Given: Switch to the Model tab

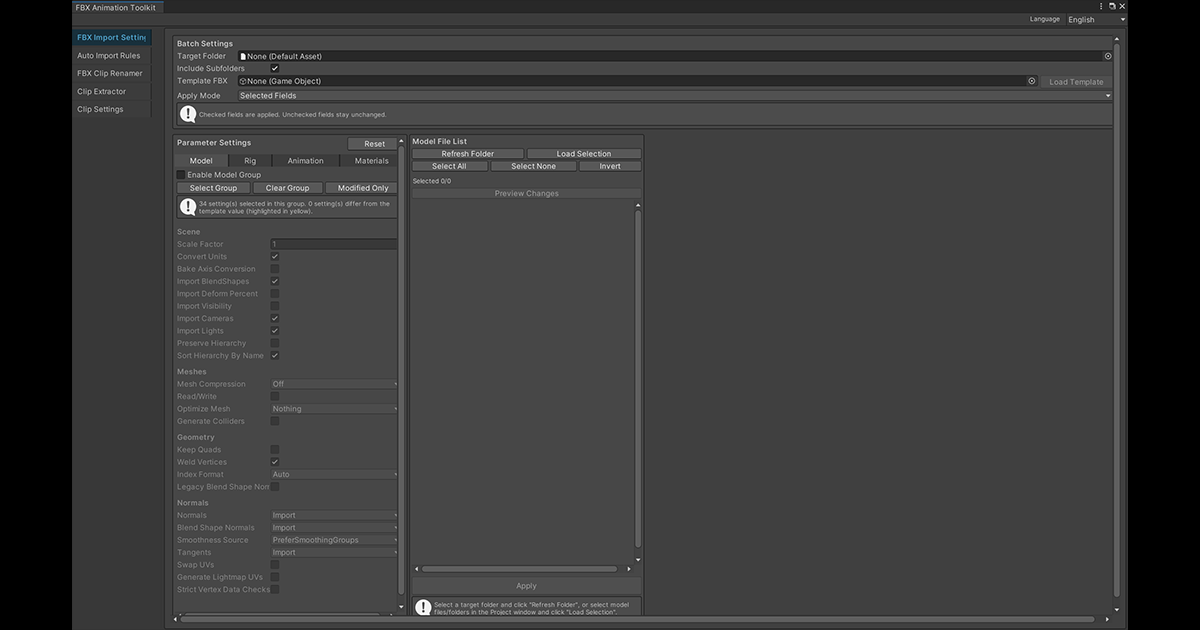Looking at the screenshot, I should coord(201,161).
